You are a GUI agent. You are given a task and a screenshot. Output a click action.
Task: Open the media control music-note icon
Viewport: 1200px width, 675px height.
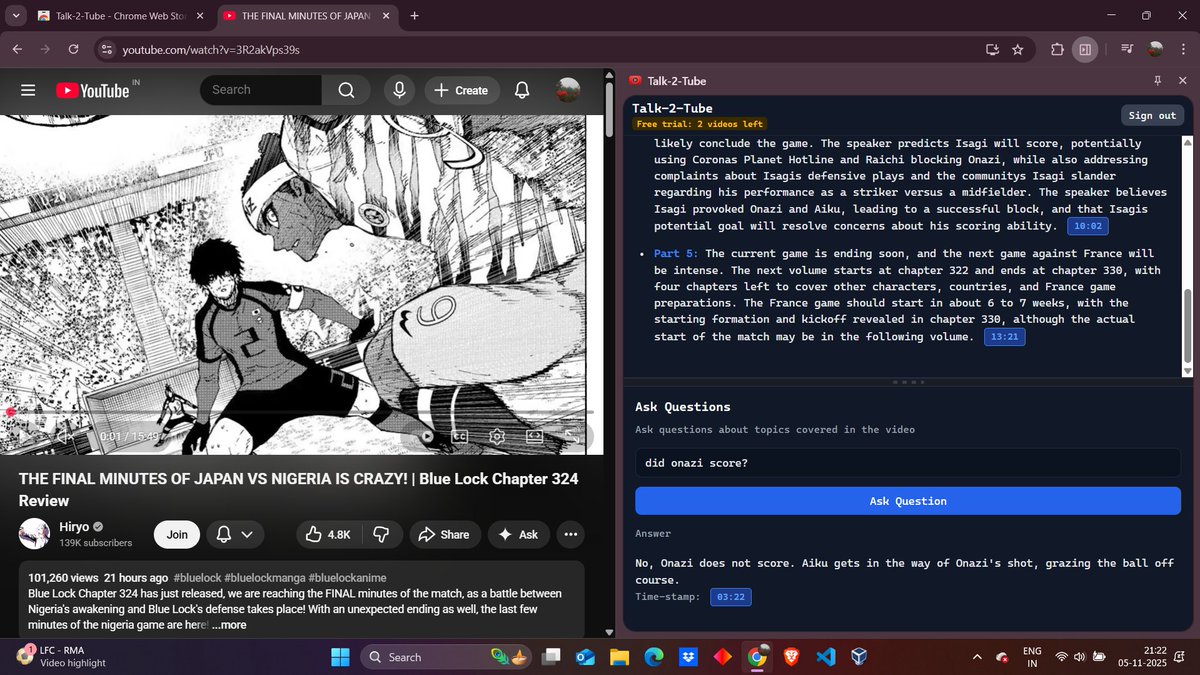click(1127, 49)
